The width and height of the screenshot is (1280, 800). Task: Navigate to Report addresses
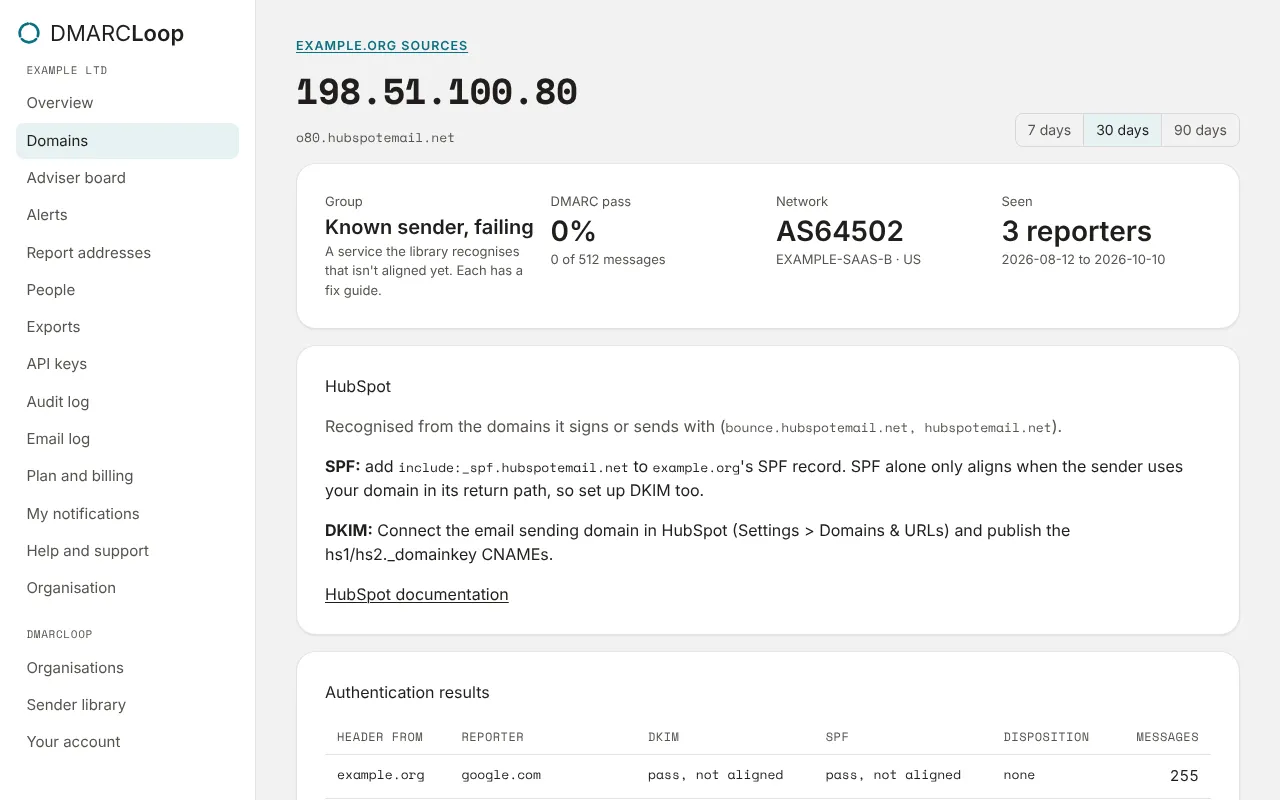pyautogui.click(x=127, y=253)
